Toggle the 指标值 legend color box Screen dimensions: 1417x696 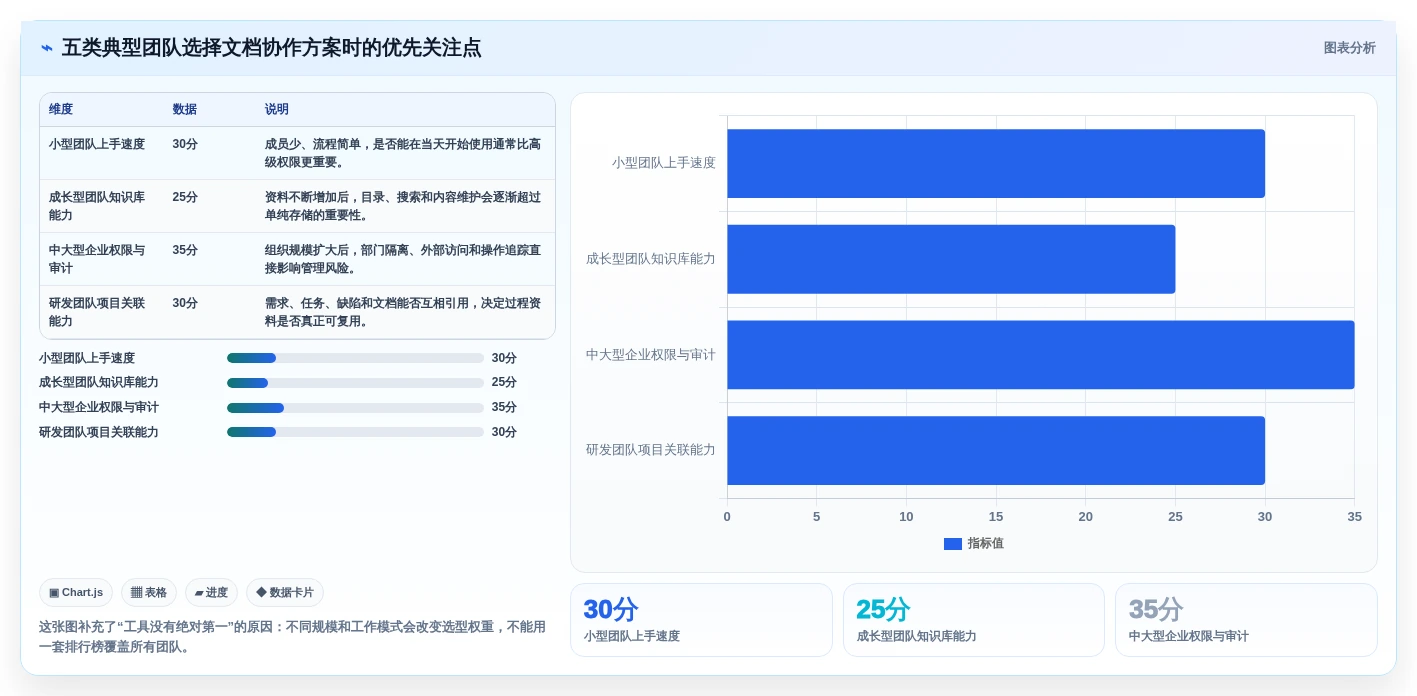pyautogui.click(x=953, y=544)
